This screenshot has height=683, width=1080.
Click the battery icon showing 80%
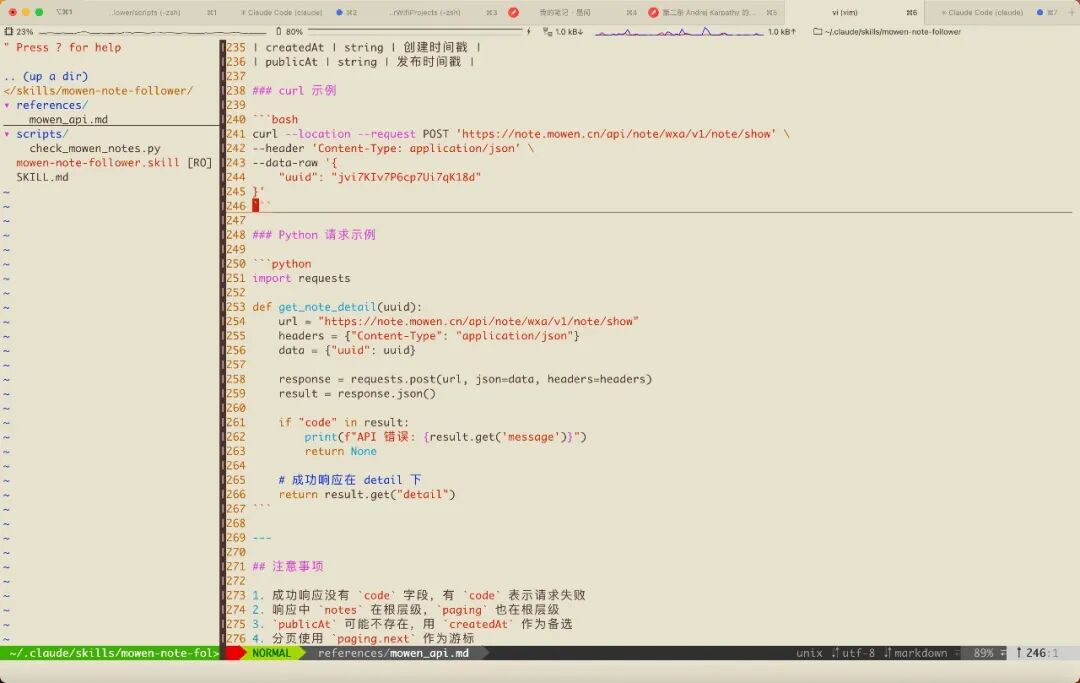tap(278, 32)
